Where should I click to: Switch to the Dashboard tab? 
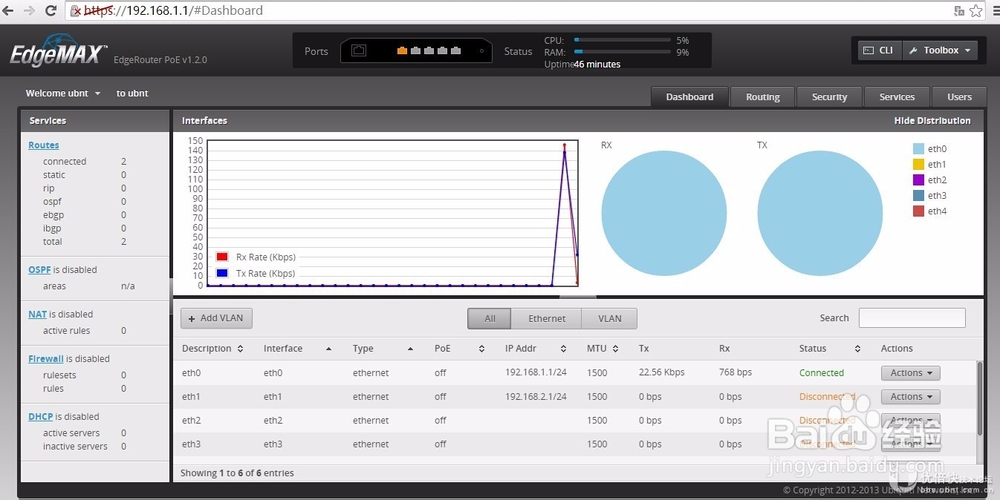pos(689,97)
